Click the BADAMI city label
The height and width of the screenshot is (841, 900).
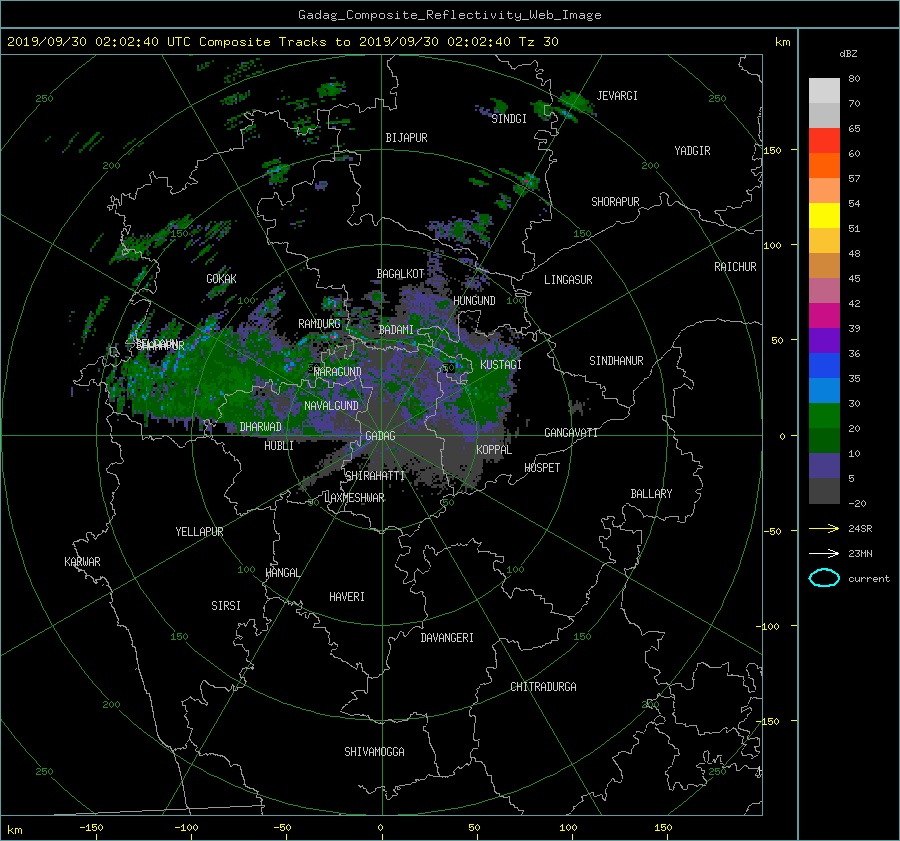(x=396, y=330)
